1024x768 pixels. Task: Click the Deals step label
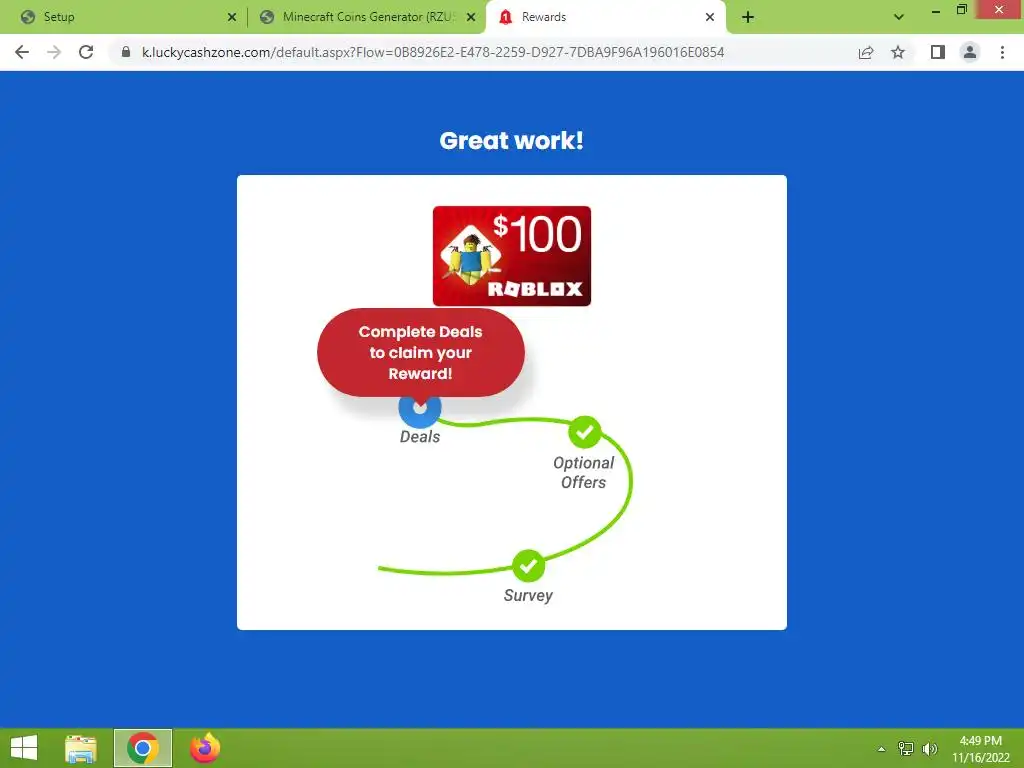[420, 437]
